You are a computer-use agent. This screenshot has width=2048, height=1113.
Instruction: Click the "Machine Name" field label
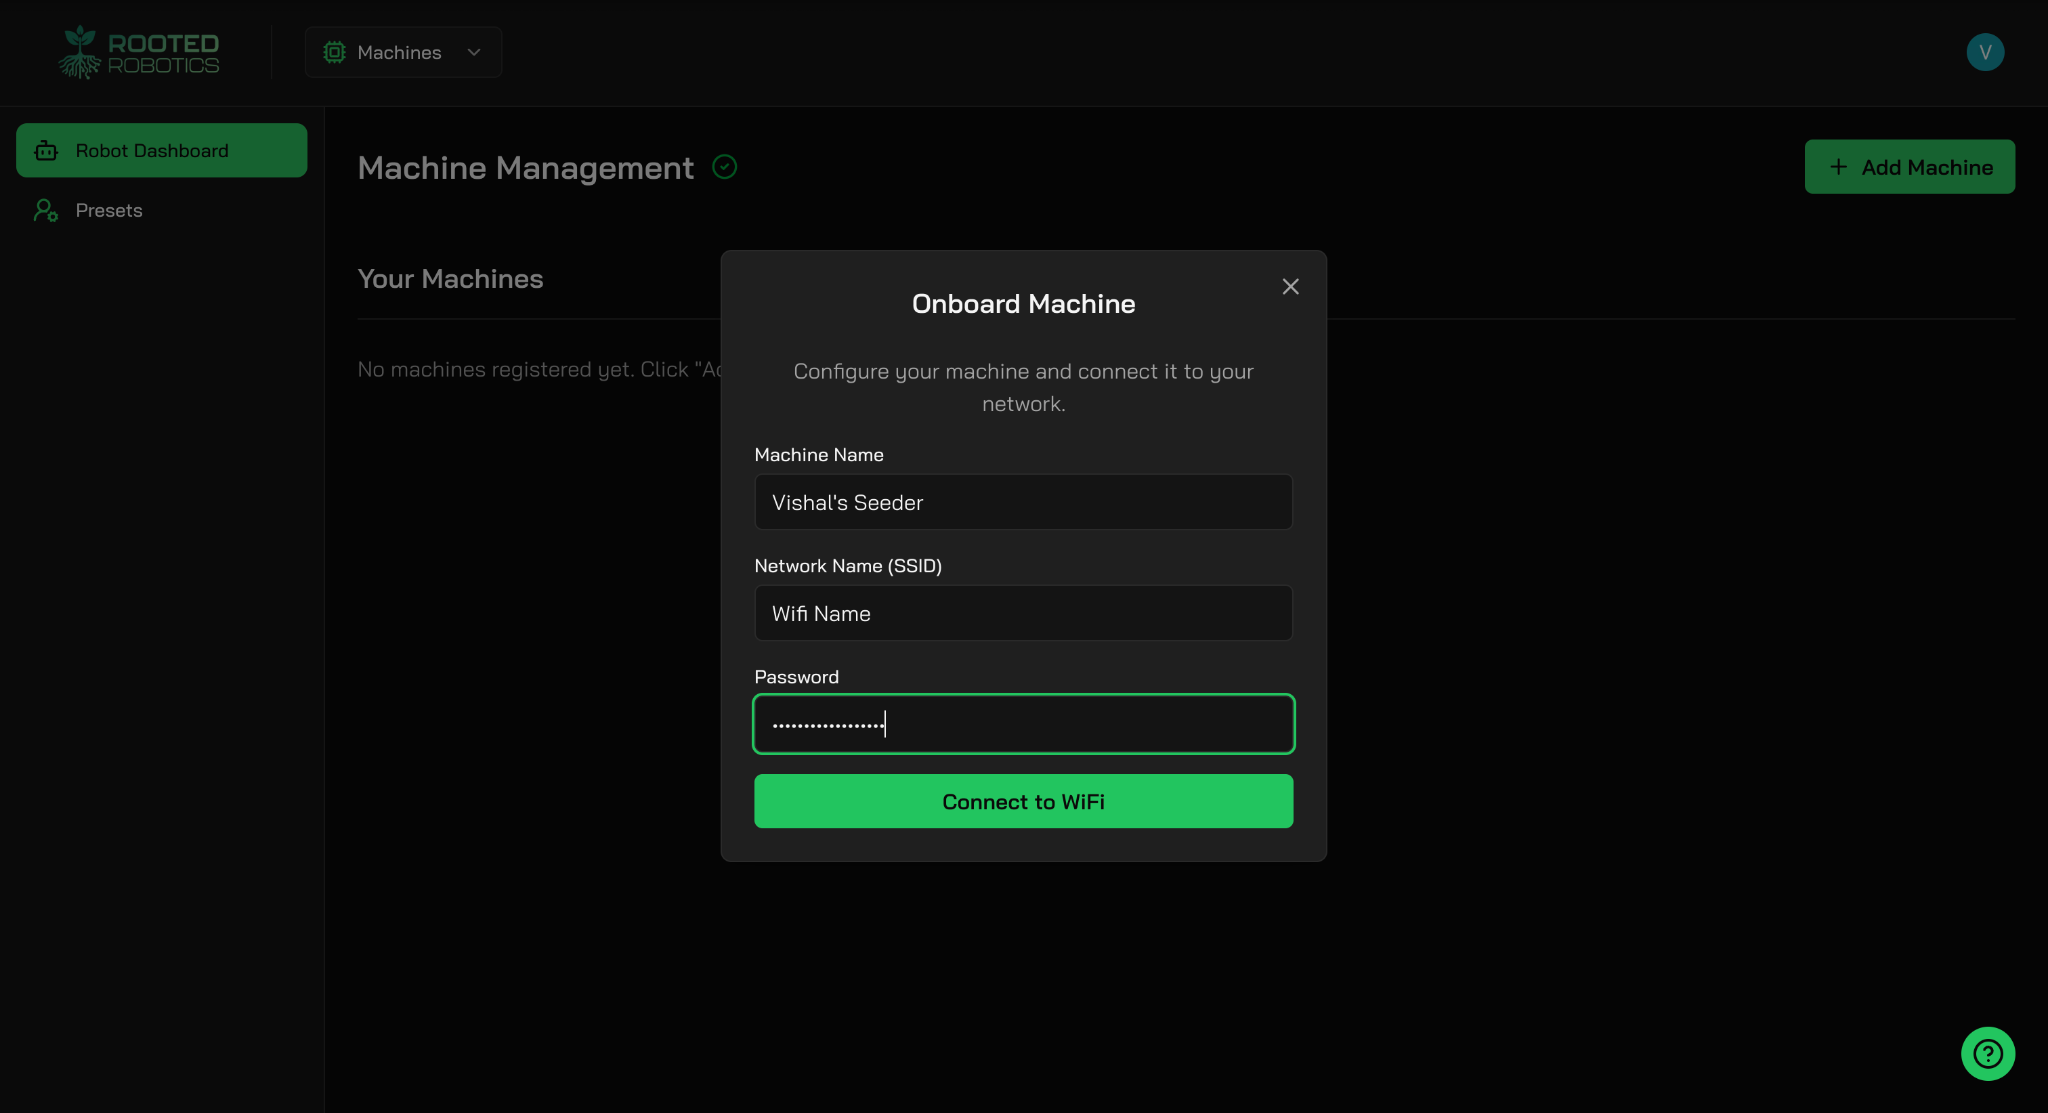[x=818, y=455]
